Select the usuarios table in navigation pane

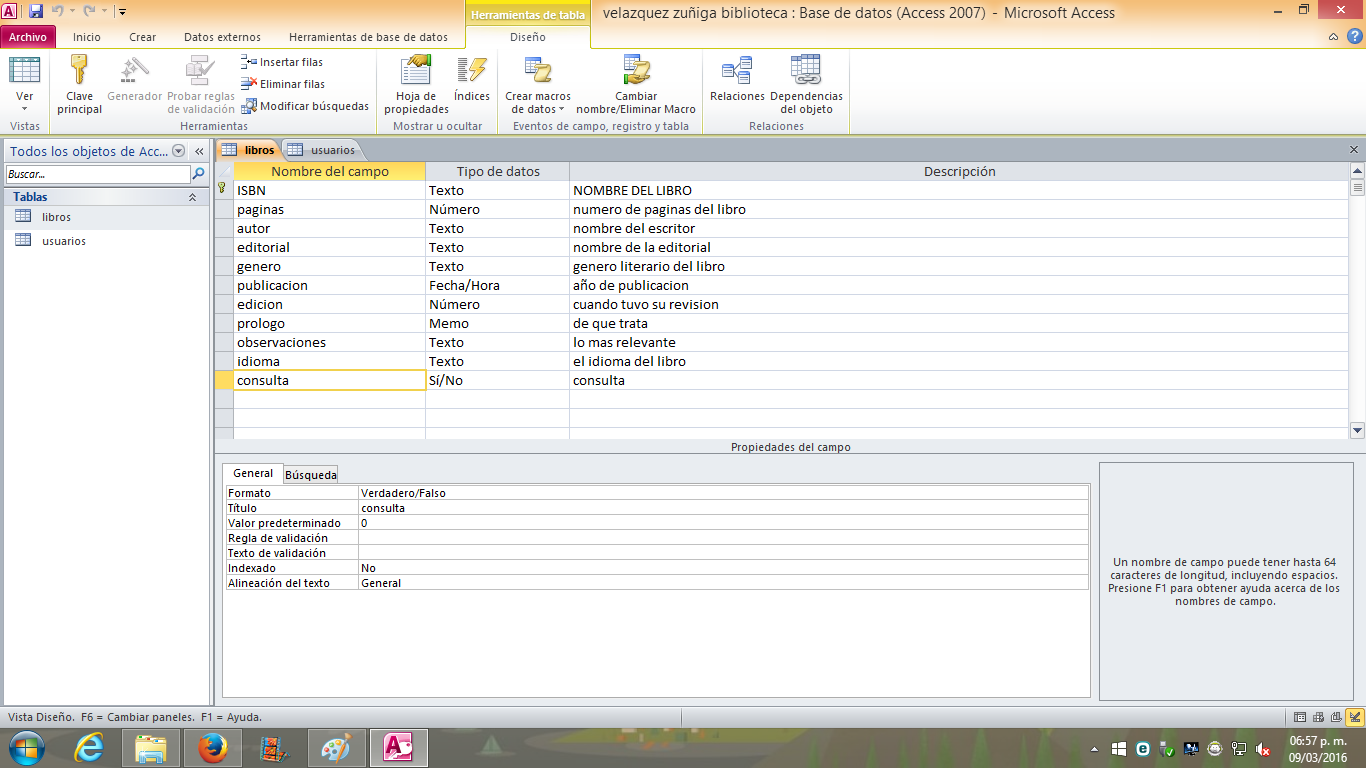click(64, 241)
